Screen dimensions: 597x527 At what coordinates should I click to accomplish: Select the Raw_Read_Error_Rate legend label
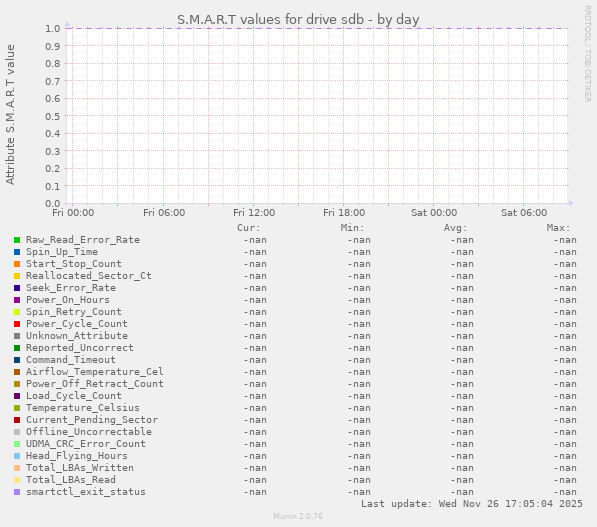83,240
